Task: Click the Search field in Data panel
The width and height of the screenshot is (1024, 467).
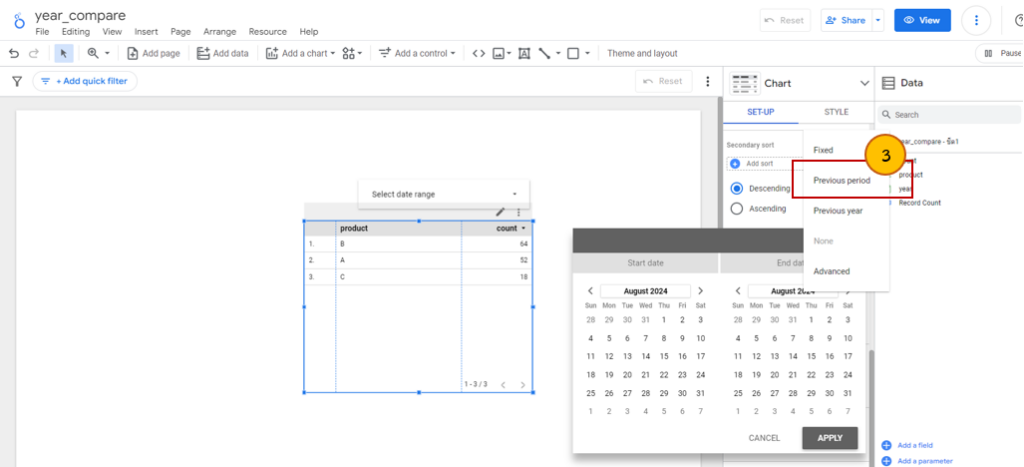Action: tap(950, 115)
